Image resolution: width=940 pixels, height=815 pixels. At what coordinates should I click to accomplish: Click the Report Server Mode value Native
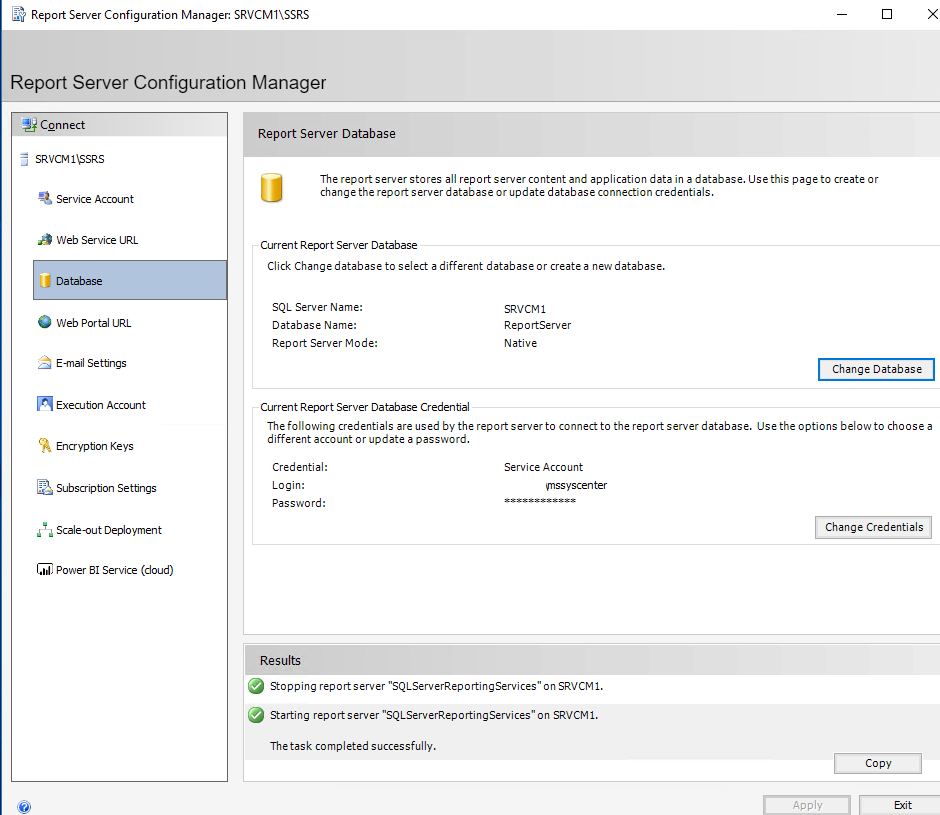(x=520, y=343)
